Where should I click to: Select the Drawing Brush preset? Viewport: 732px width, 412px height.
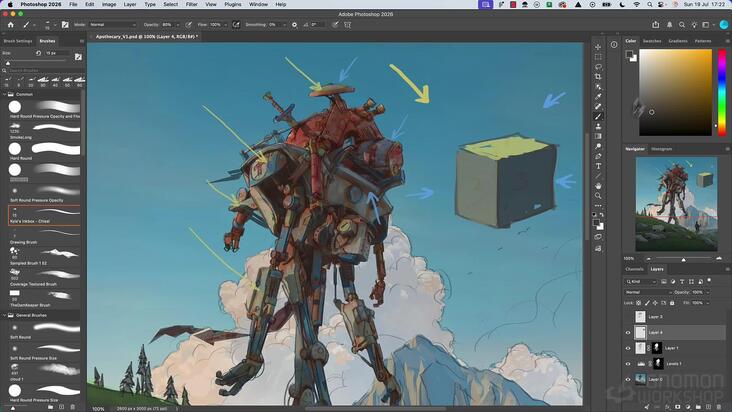click(x=44, y=236)
